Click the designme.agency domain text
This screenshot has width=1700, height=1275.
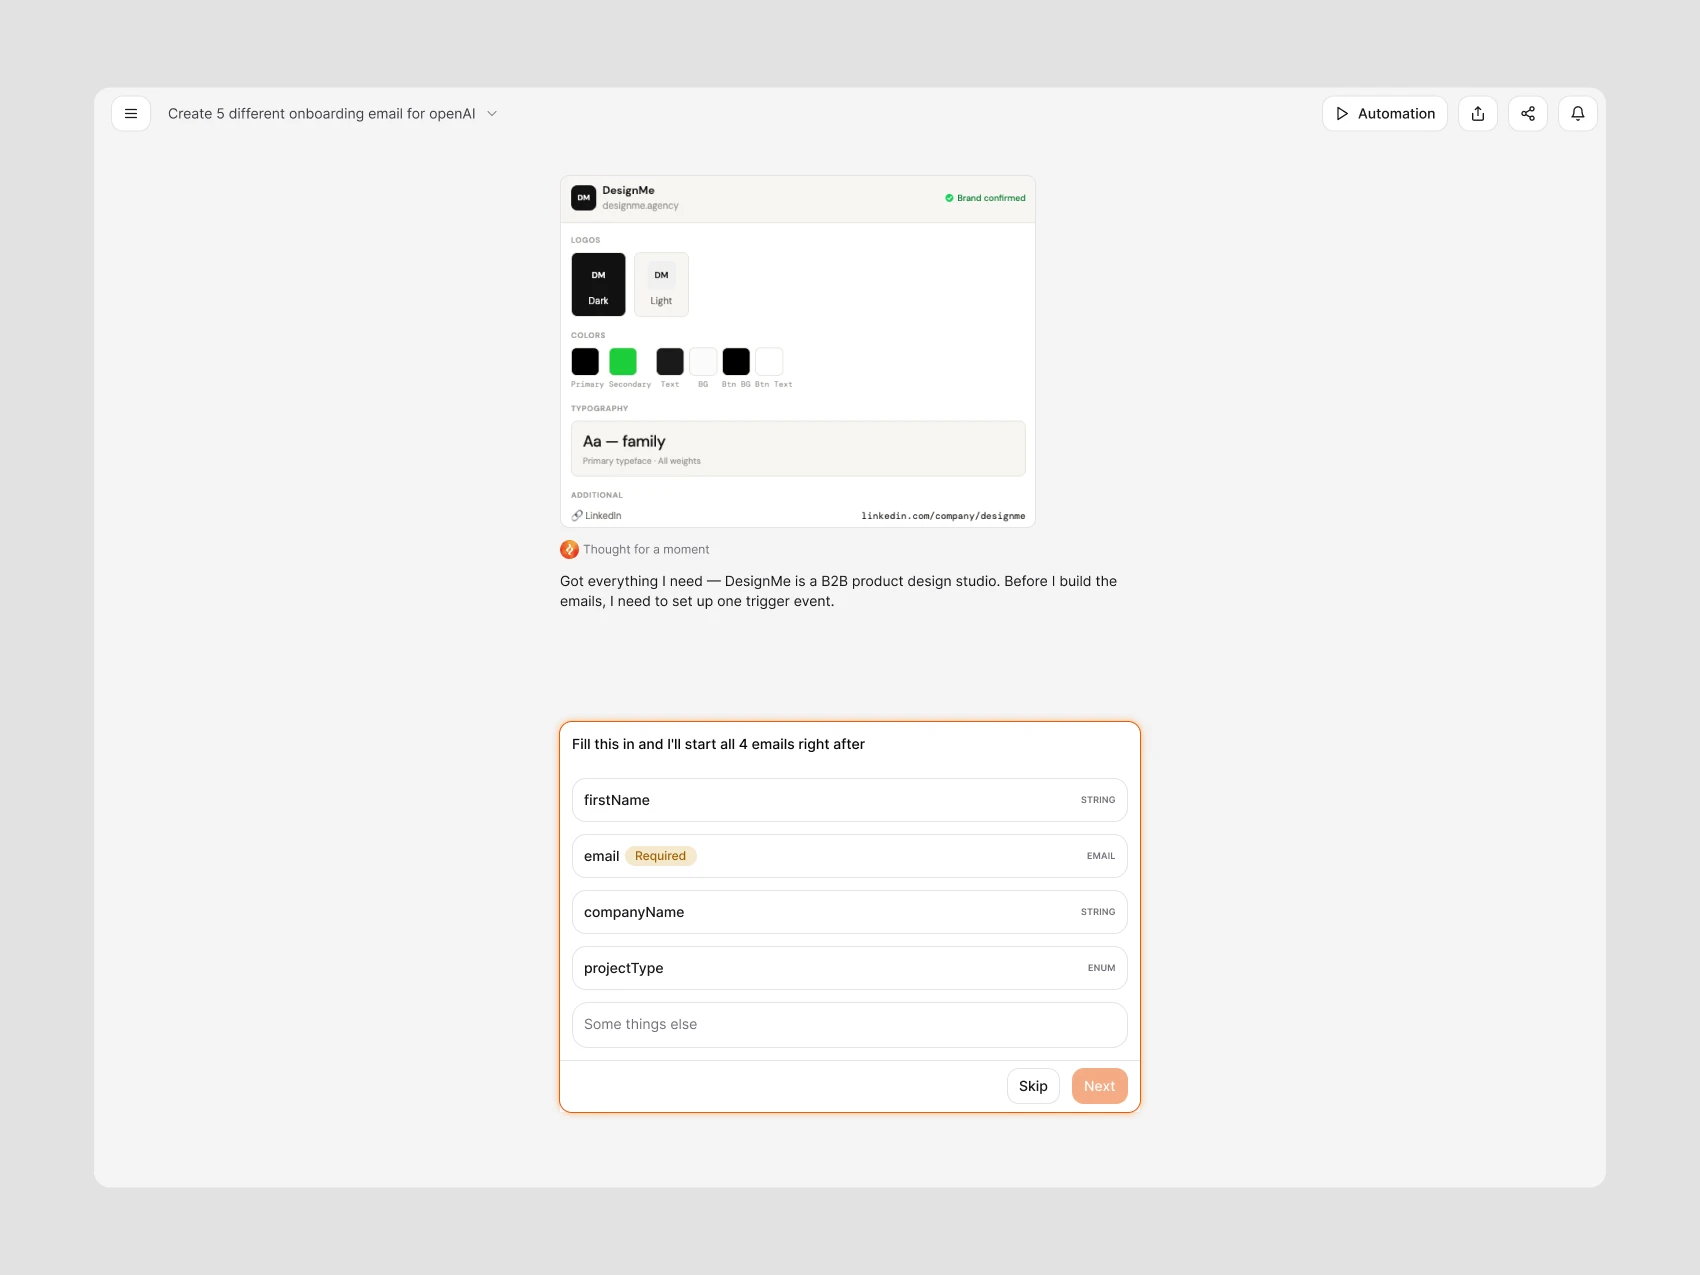[640, 206]
